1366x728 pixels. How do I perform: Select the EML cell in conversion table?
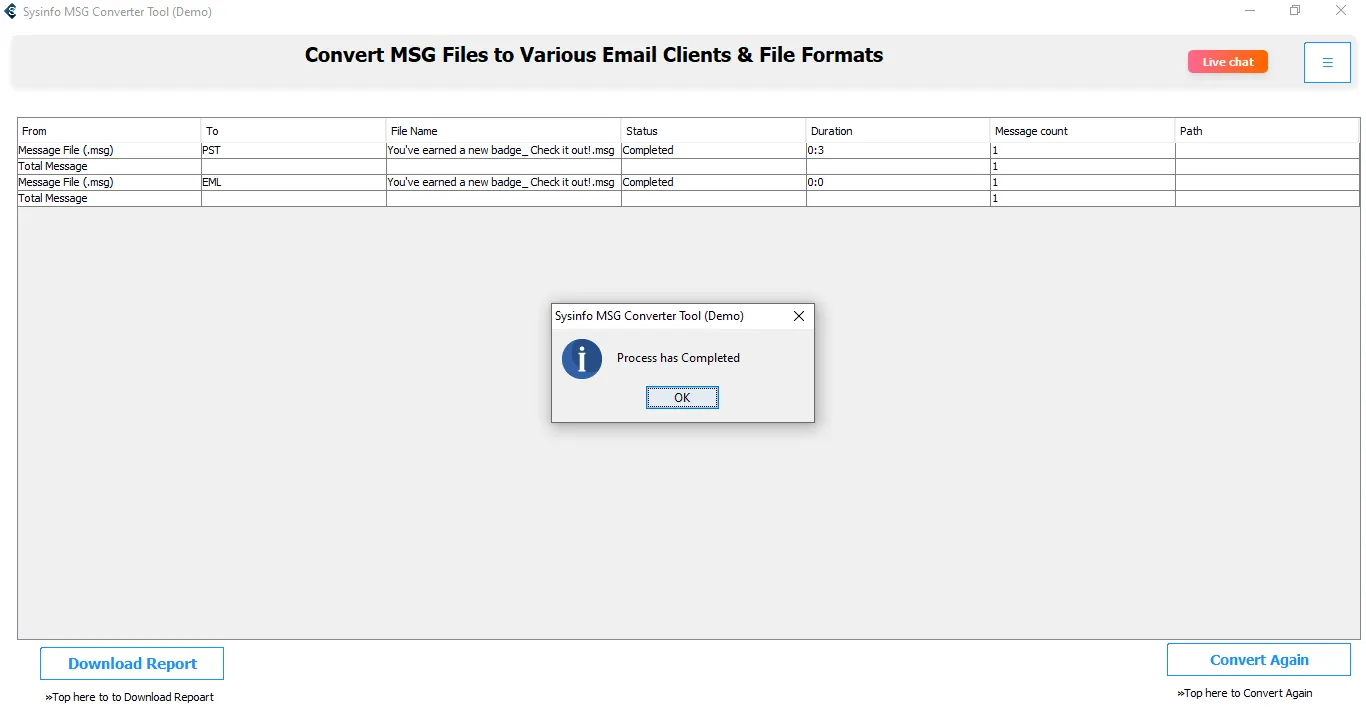pyautogui.click(x=212, y=182)
